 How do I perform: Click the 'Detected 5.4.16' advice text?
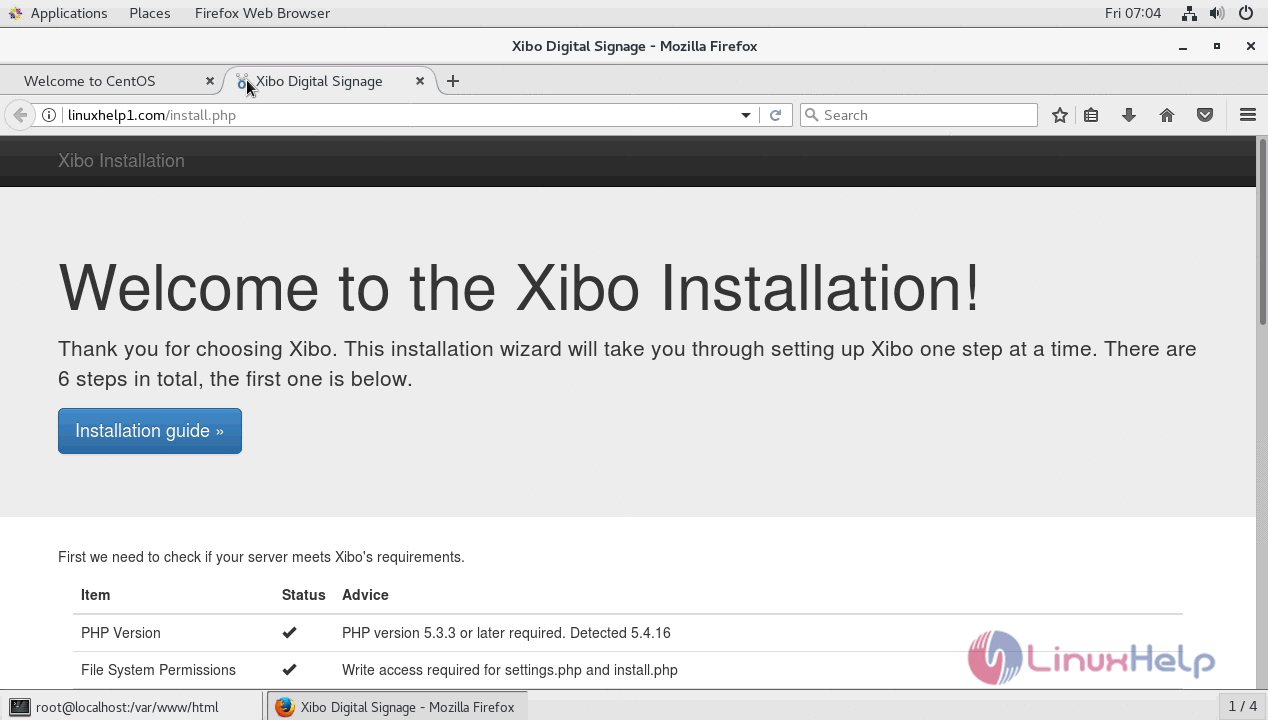point(621,633)
